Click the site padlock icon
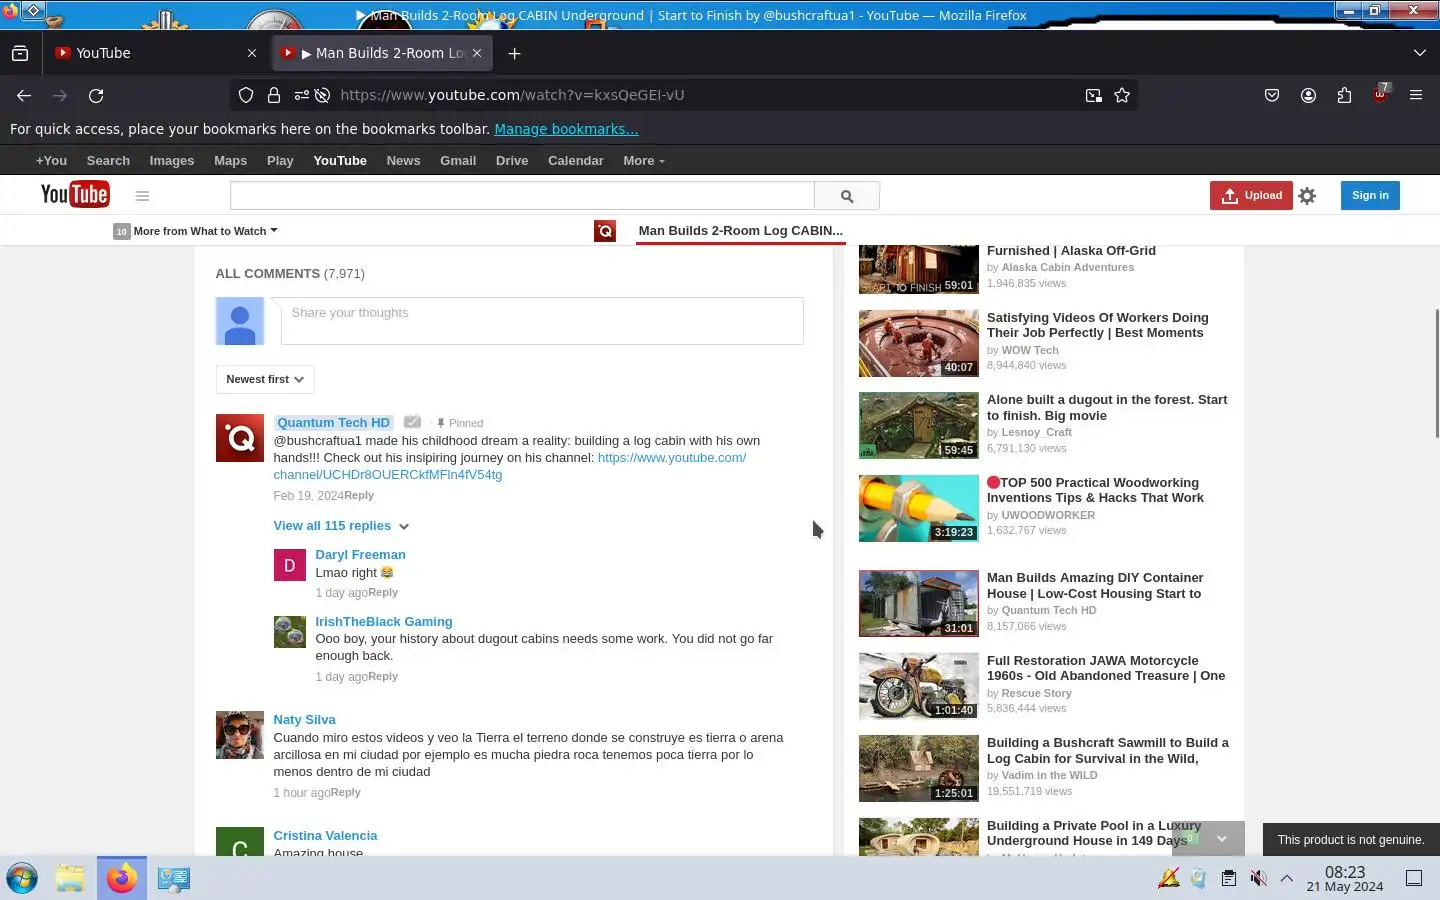 273,95
